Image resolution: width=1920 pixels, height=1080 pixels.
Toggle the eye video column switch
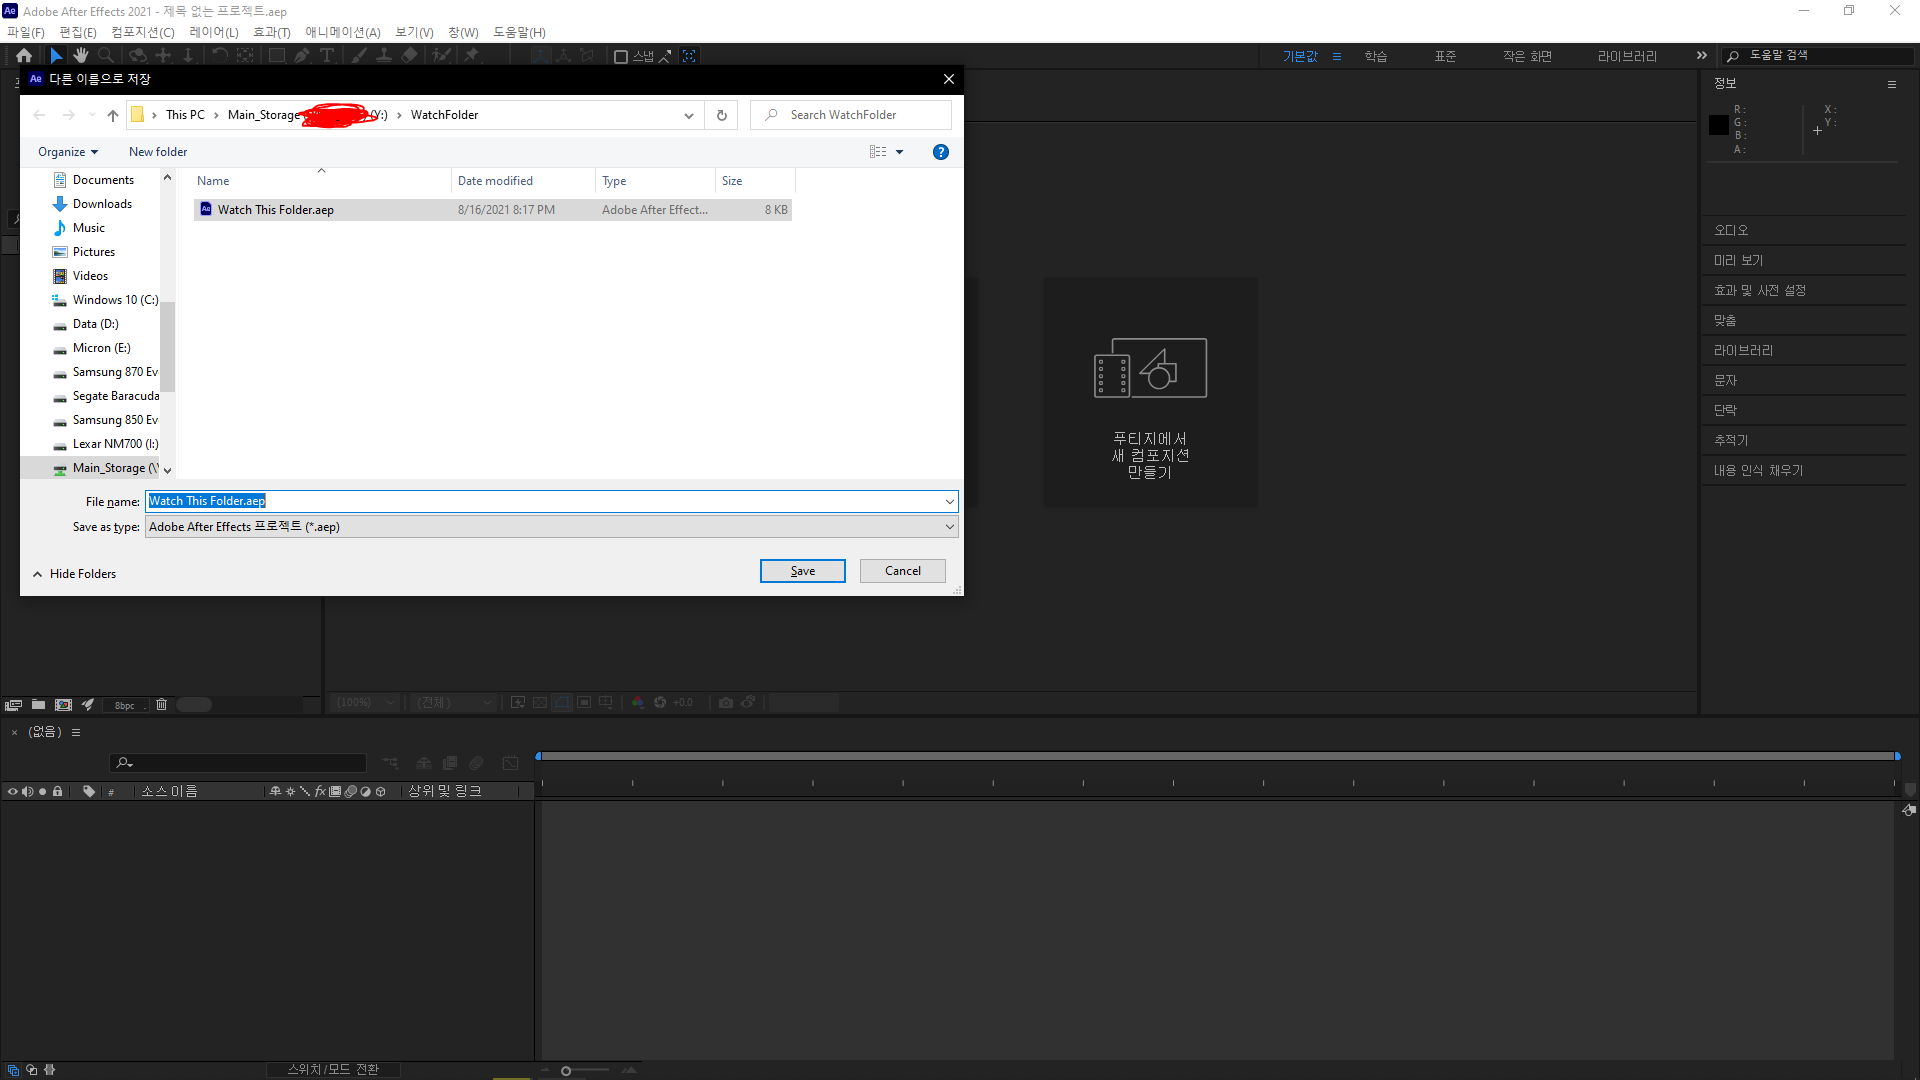[12, 791]
